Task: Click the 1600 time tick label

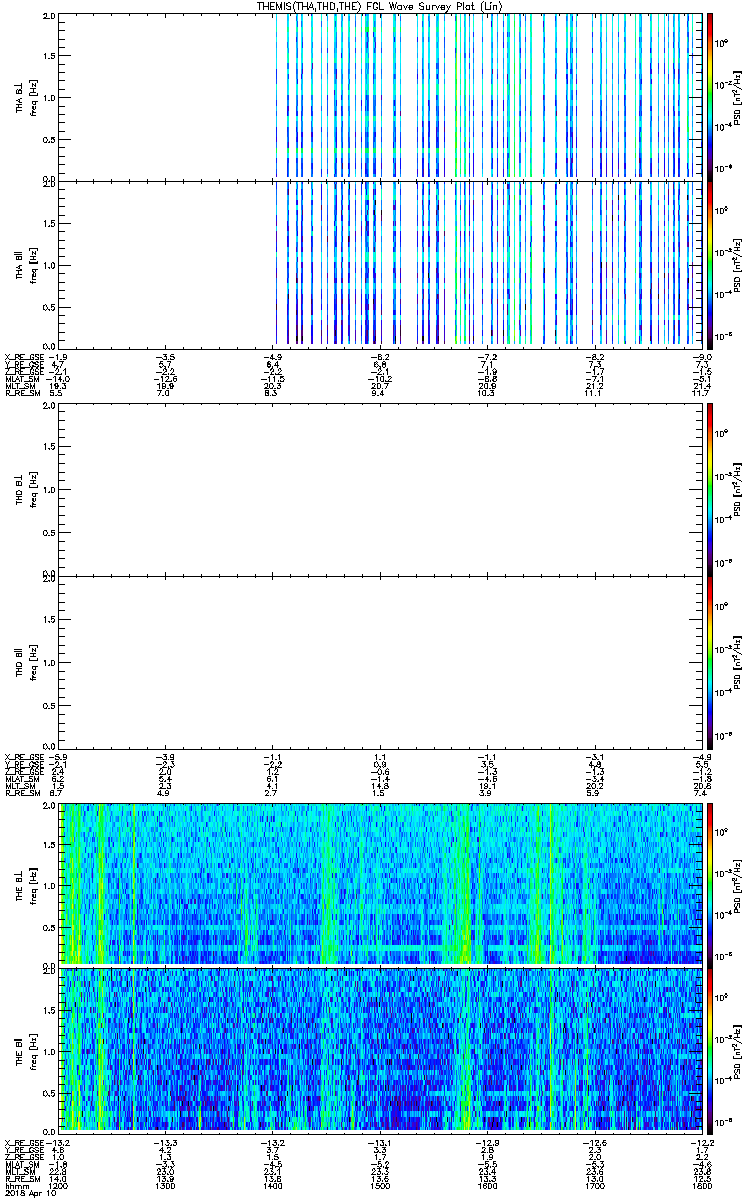Action: (x=490, y=1186)
